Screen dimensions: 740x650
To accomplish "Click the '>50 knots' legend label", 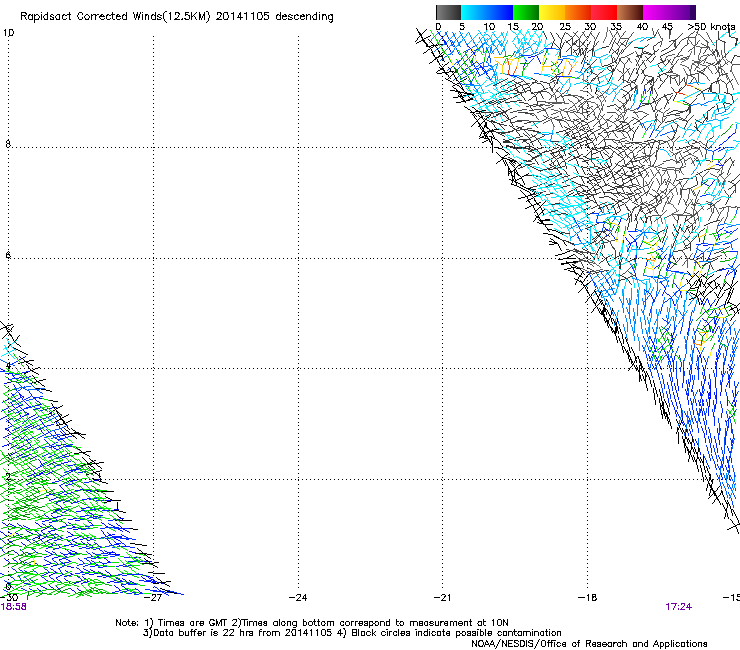I will (712, 27).
